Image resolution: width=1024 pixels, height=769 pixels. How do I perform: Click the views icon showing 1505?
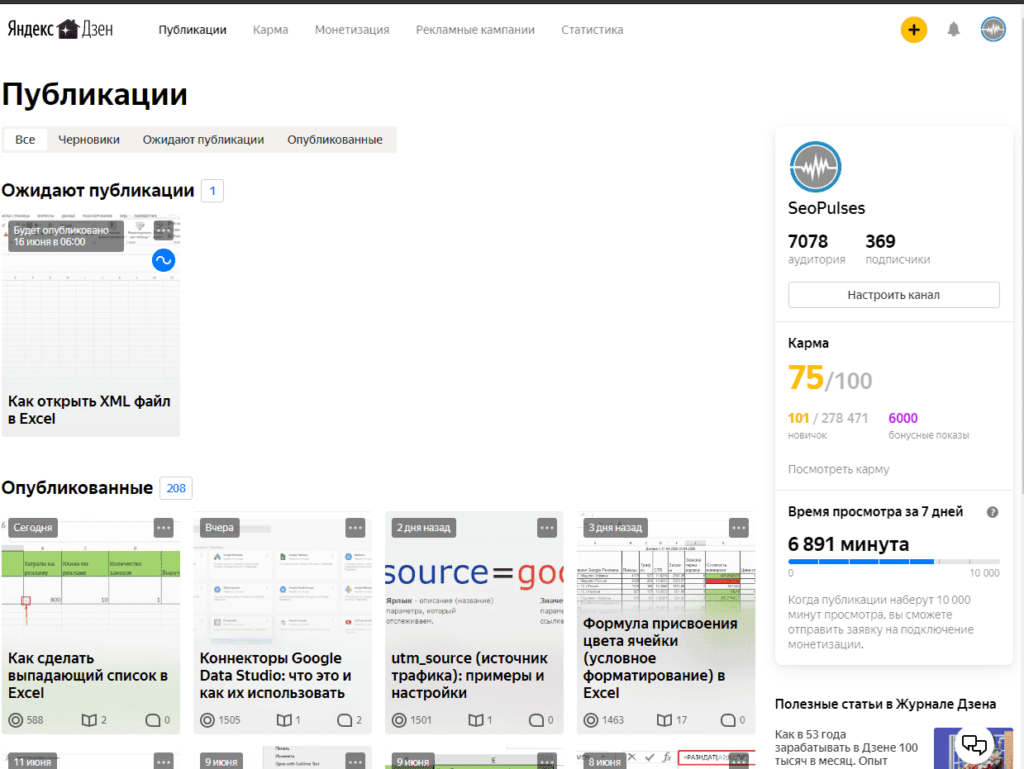pos(207,720)
